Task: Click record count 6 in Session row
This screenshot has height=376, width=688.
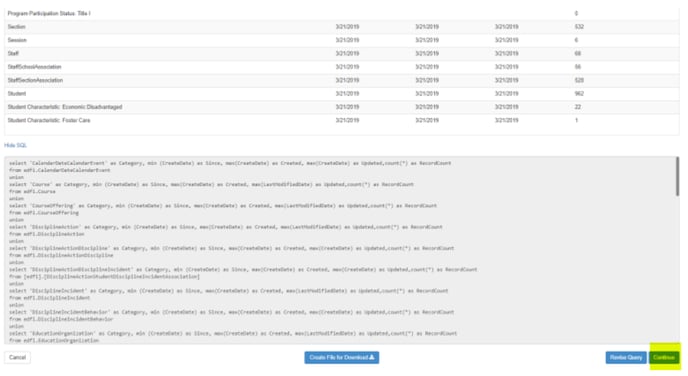Action: click(x=576, y=40)
